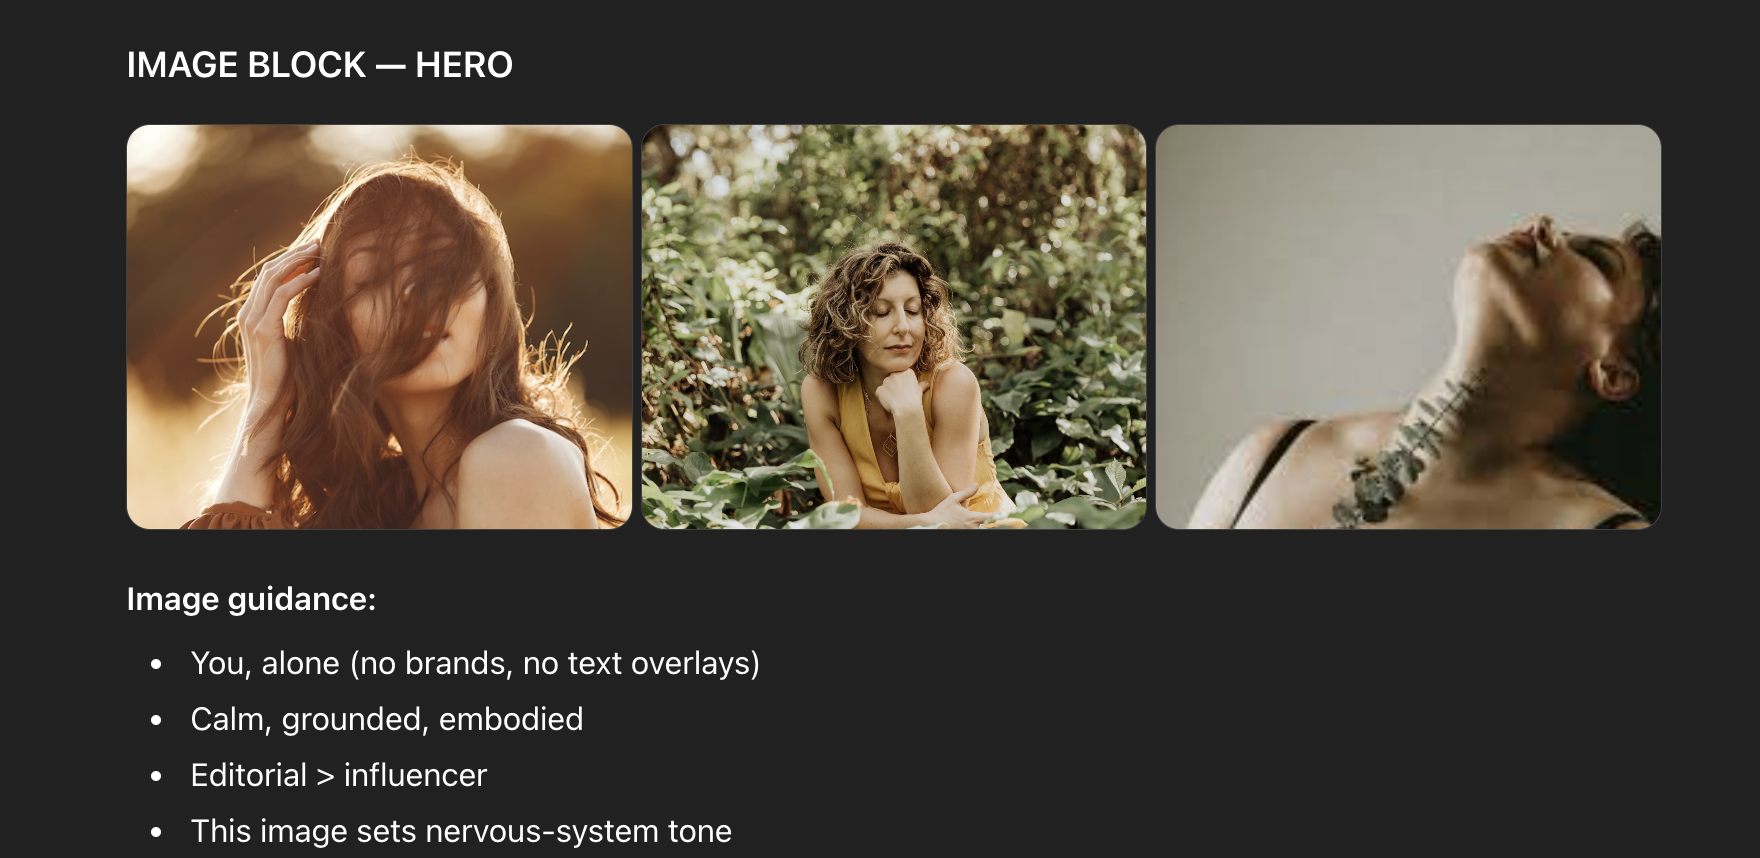Click 'This image sets nervous-system tone' line
1760x858 pixels.
(461, 831)
